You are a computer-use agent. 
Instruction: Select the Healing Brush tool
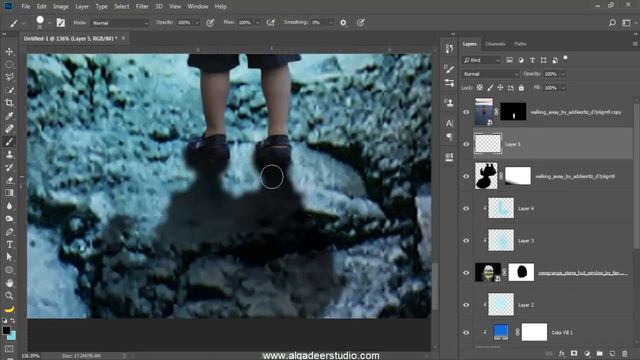click(9, 129)
